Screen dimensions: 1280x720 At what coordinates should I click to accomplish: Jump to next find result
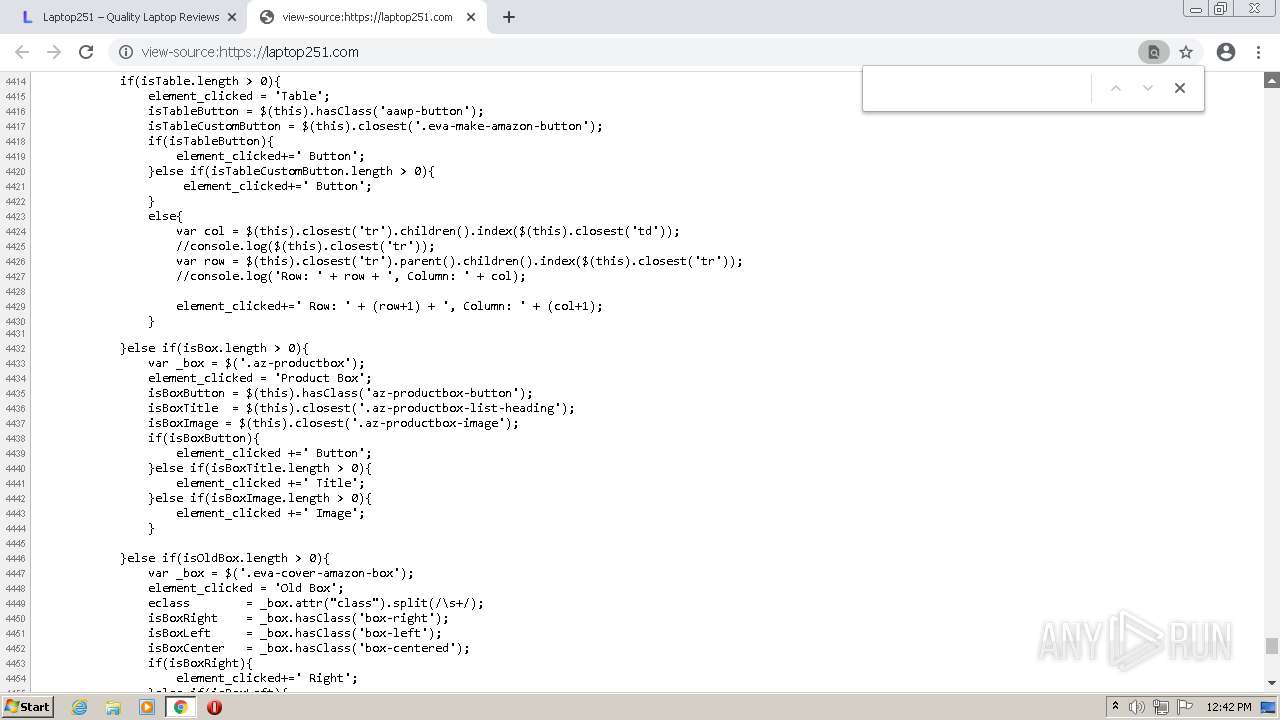(x=1148, y=88)
